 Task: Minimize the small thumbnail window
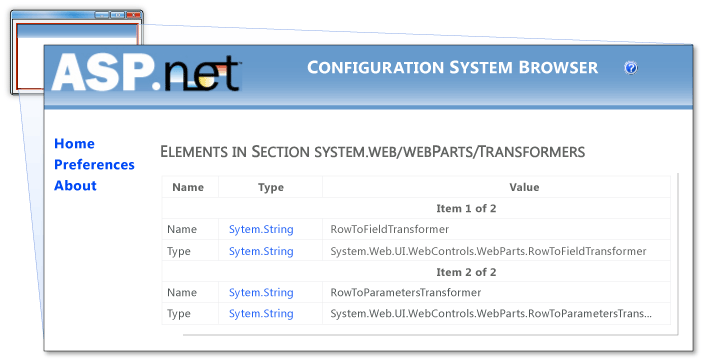(x=102, y=15)
